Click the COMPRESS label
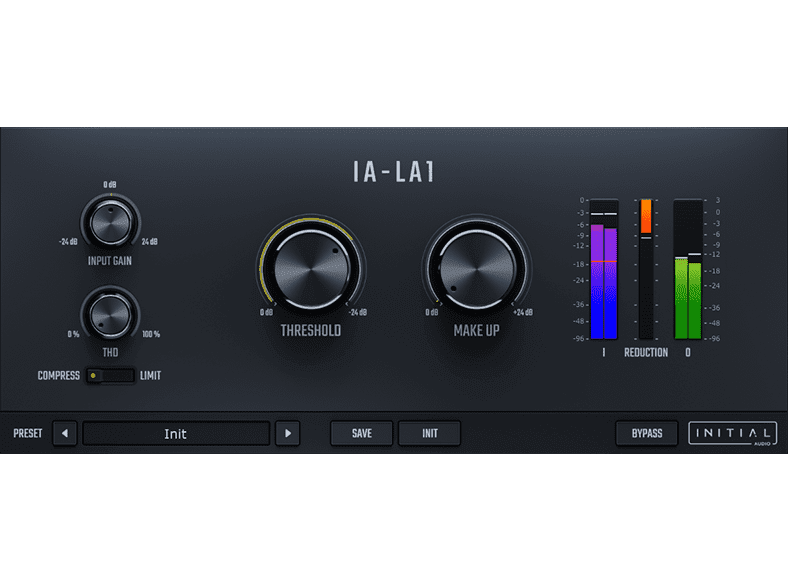788x581 pixels. (59, 375)
